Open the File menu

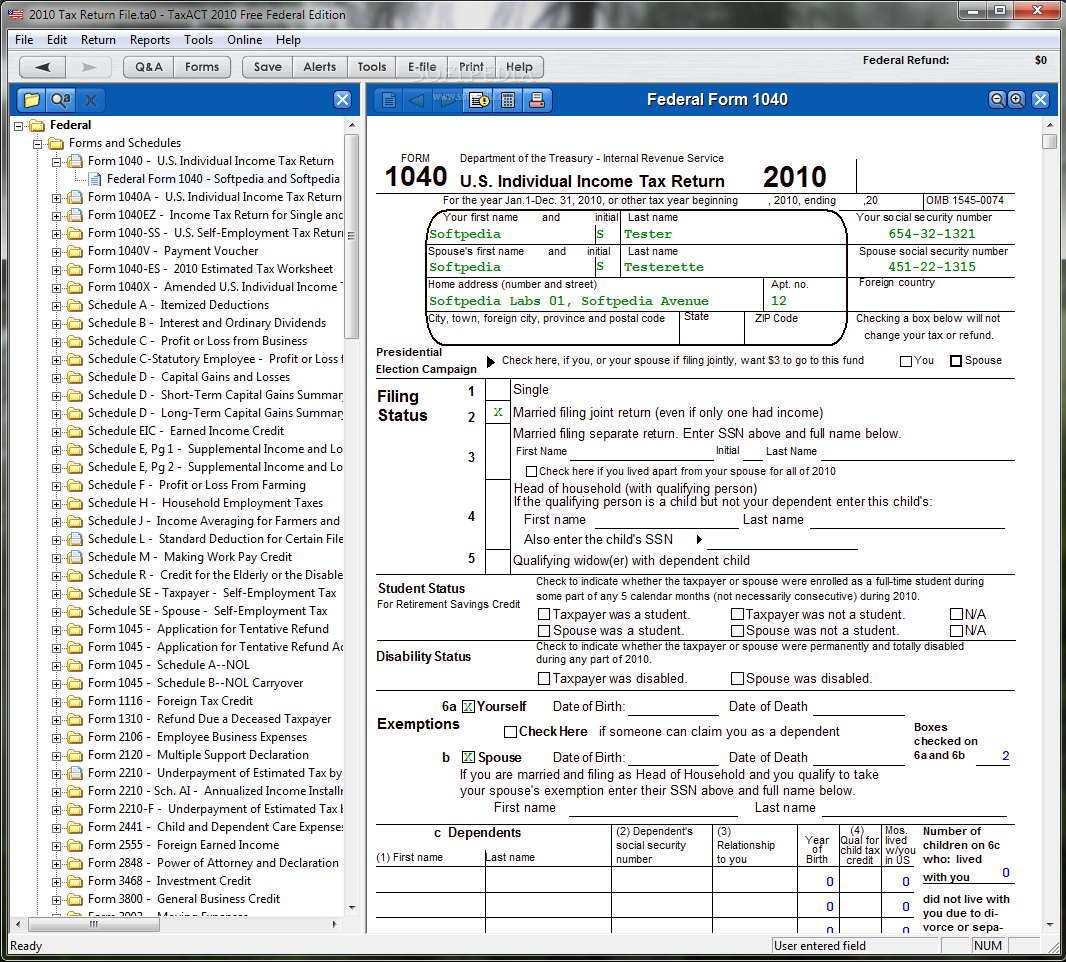[24, 40]
